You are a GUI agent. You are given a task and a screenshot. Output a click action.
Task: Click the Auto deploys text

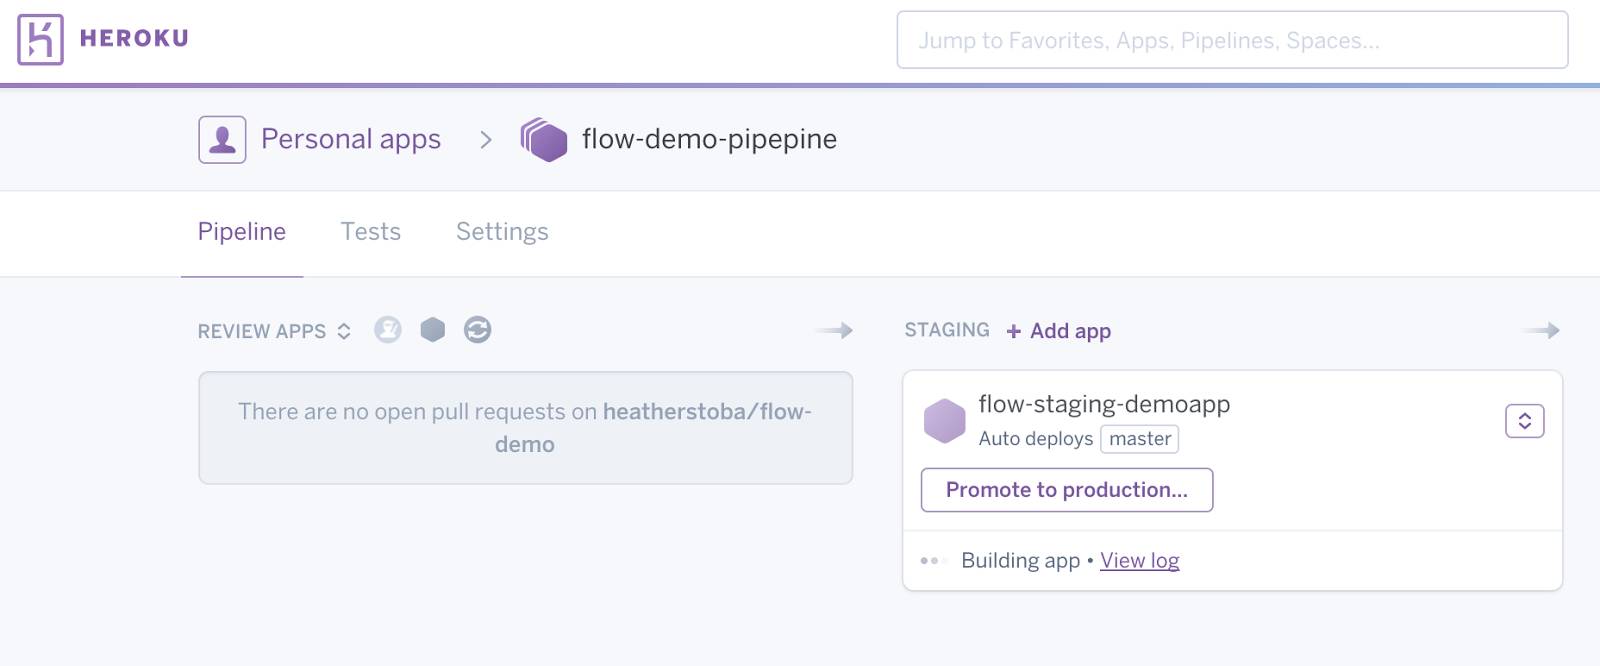(1036, 439)
